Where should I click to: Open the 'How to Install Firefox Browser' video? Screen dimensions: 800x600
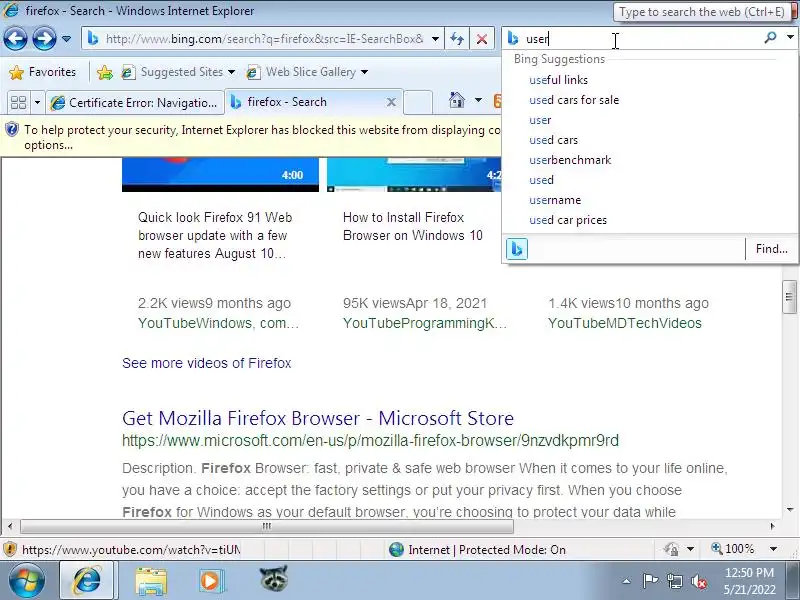[413, 227]
